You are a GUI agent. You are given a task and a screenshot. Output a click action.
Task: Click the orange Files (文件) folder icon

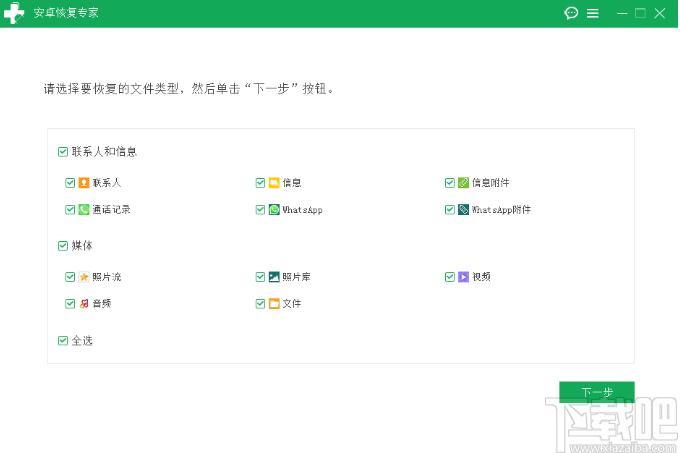point(274,303)
